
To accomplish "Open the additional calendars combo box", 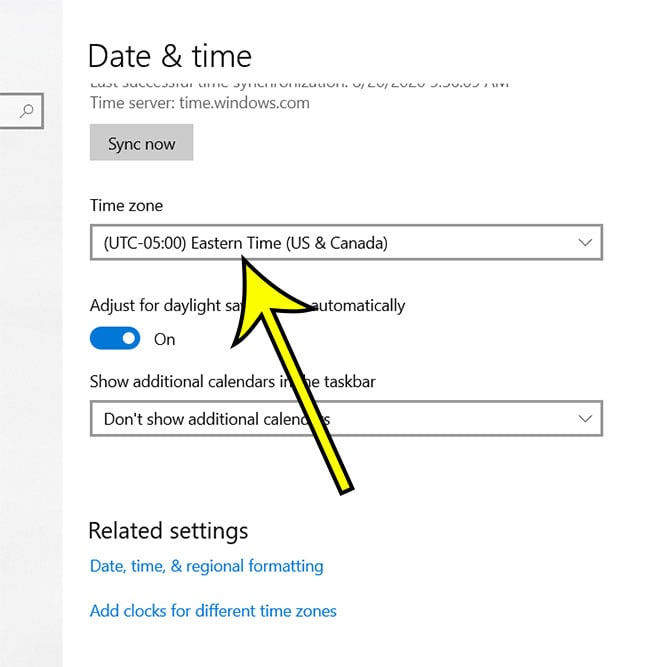I will pyautogui.click(x=330, y=419).
